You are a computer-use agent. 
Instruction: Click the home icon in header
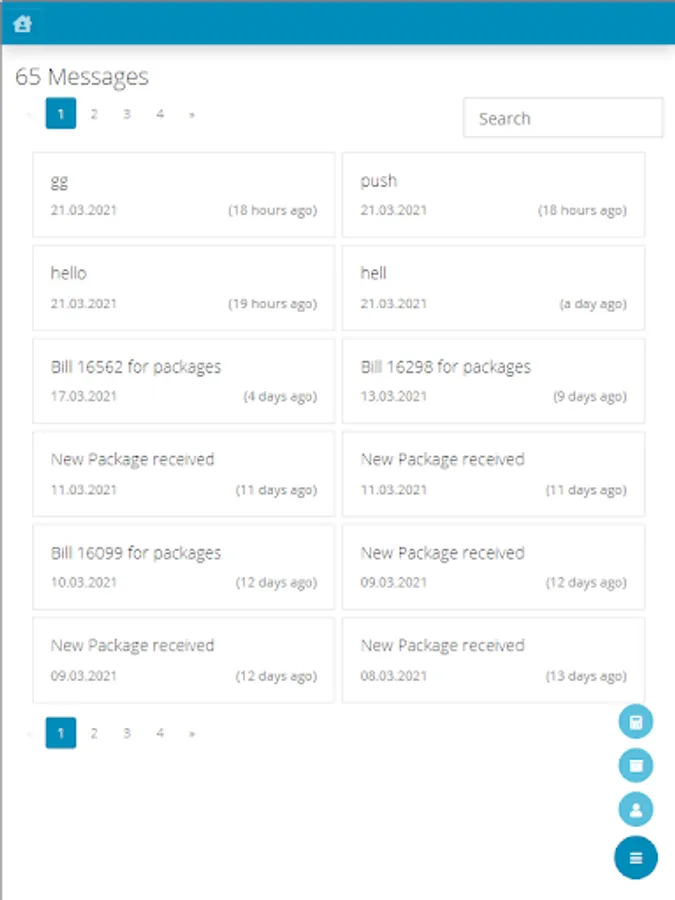point(22,24)
